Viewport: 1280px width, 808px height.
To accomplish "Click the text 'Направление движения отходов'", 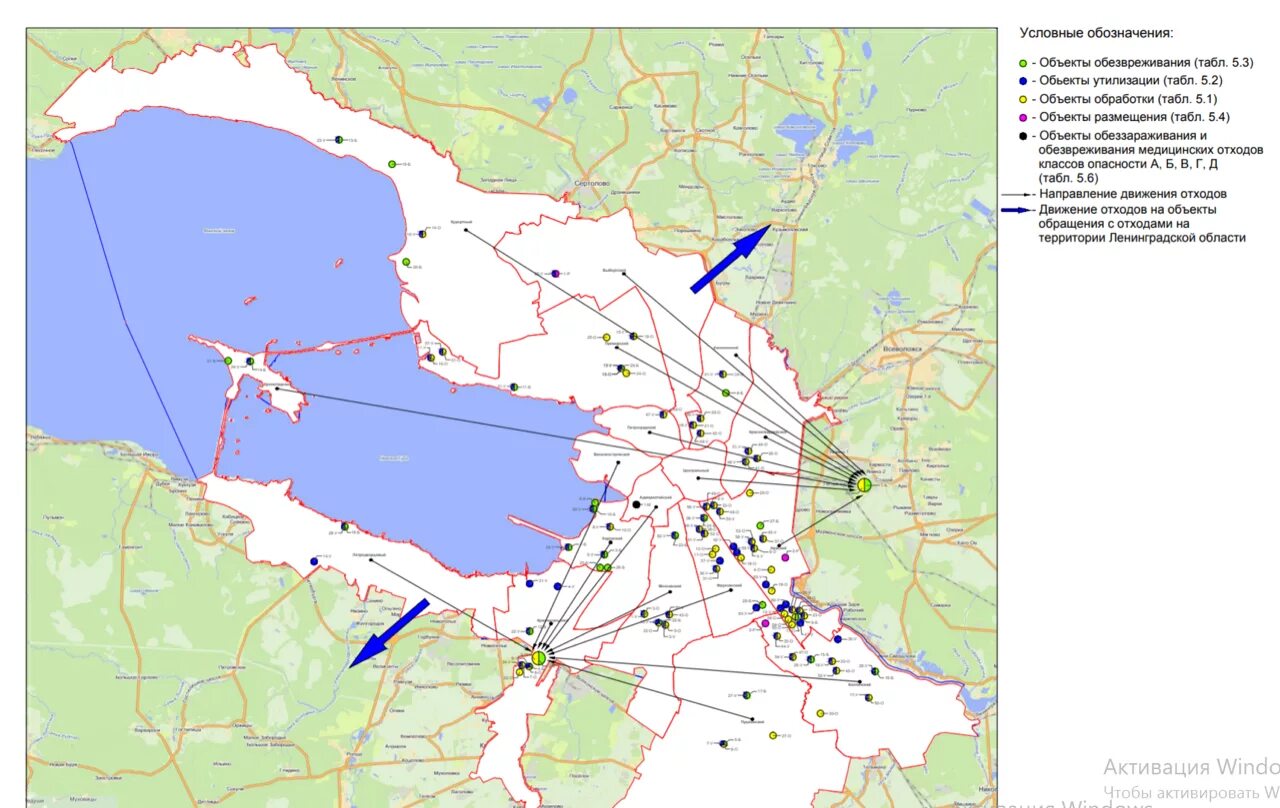I will pos(1133,194).
